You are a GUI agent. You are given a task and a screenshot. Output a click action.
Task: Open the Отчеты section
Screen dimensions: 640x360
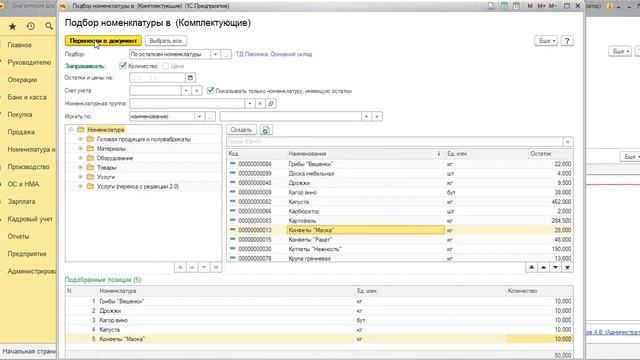pos(18,236)
